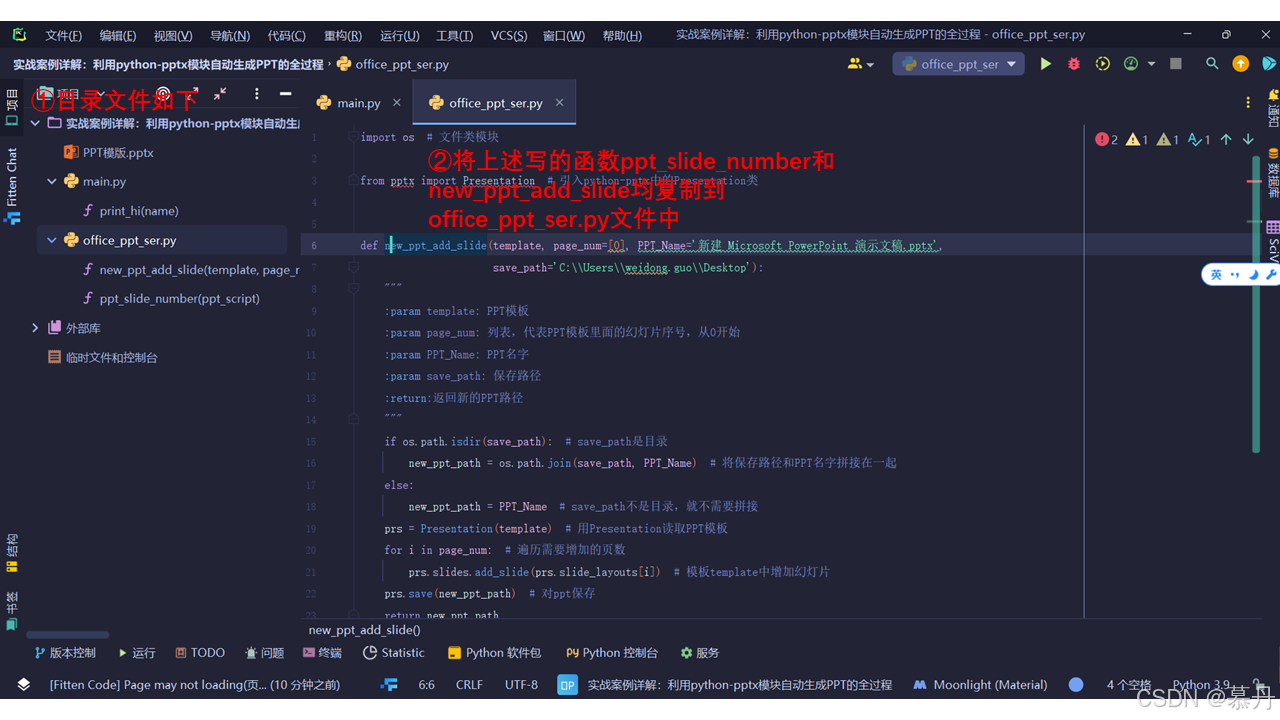1280x720 pixels.
Task: Click the gray stop button
Action: 1176,64
